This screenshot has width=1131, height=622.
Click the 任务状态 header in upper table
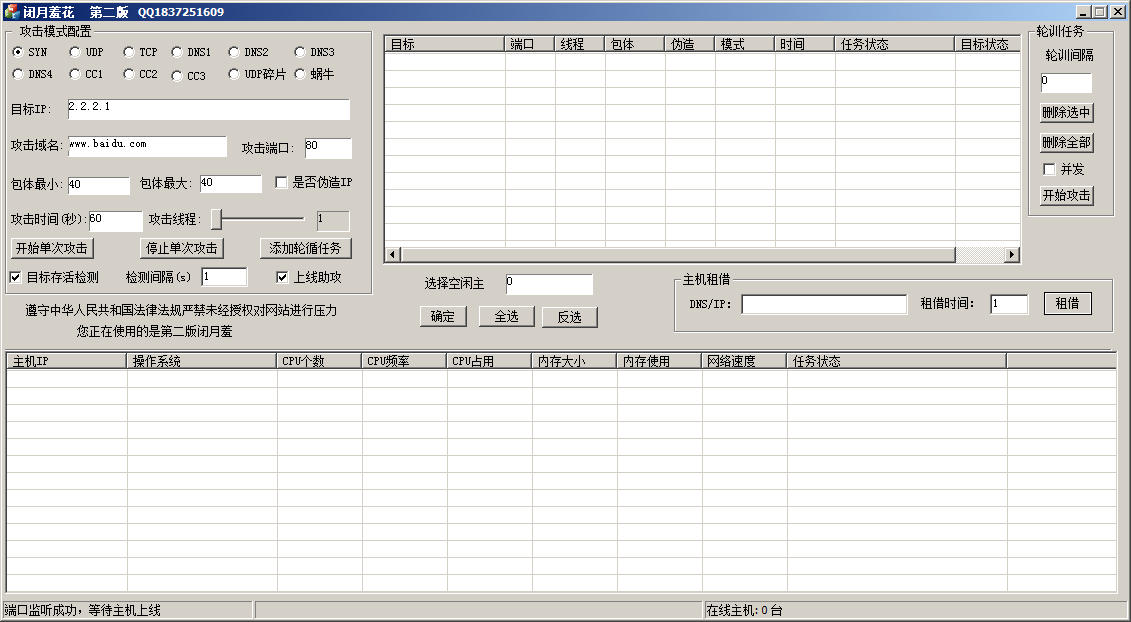click(894, 44)
